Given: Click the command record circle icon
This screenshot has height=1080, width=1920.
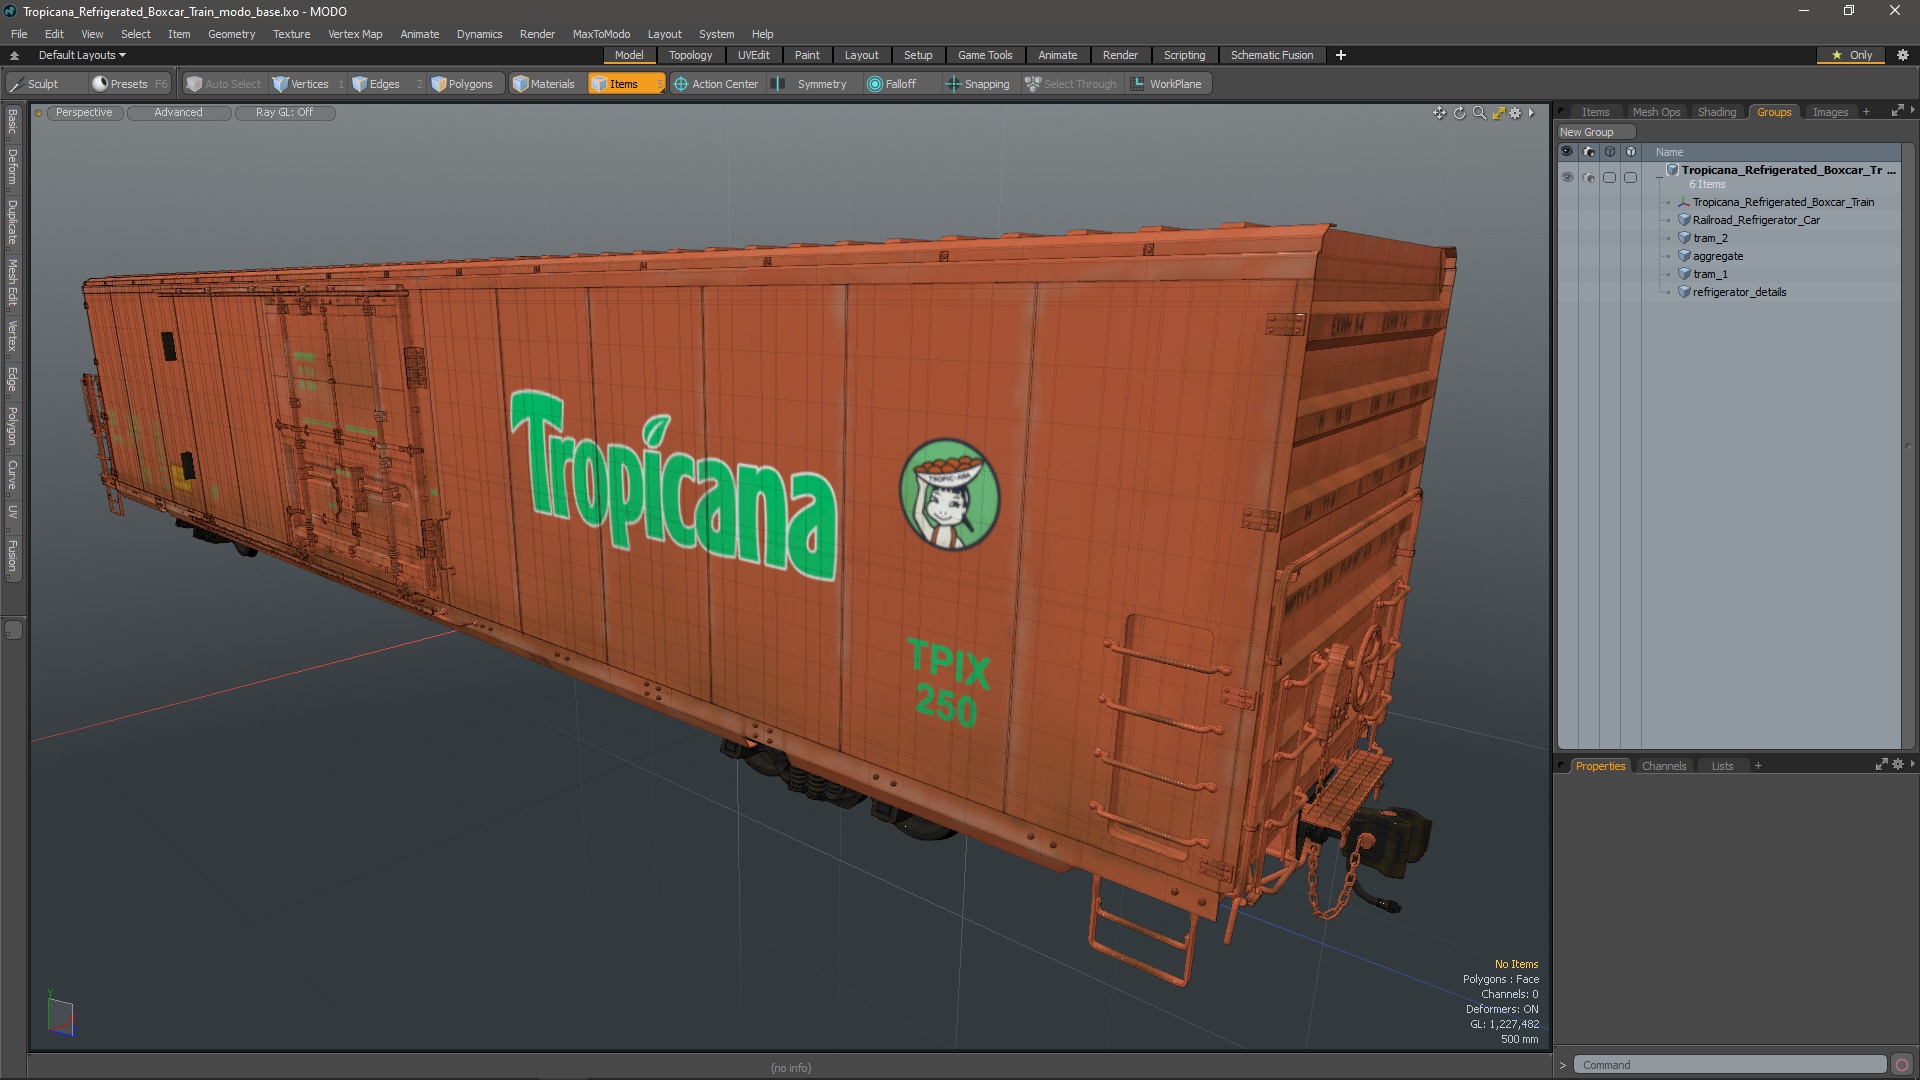Looking at the screenshot, I should click(1902, 1065).
